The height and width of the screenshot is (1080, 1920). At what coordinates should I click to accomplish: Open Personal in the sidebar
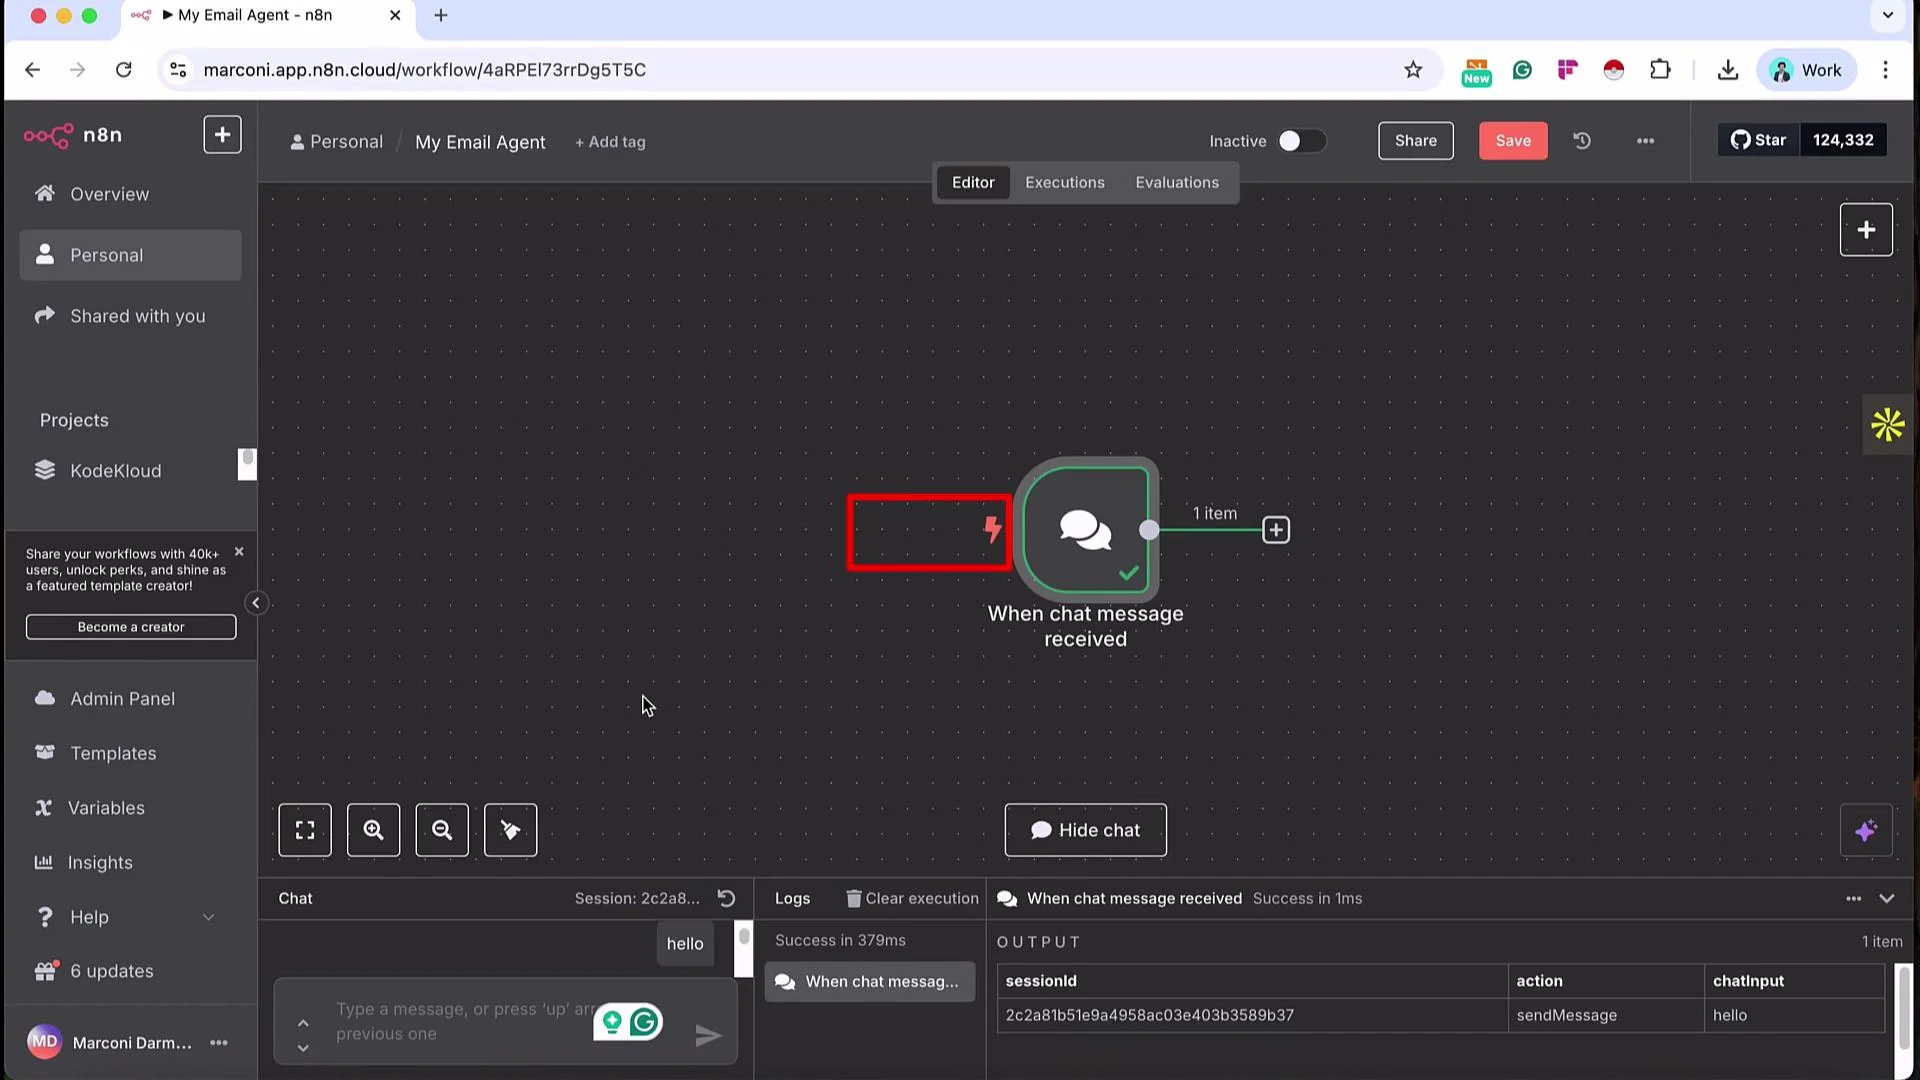[x=131, y=255]
